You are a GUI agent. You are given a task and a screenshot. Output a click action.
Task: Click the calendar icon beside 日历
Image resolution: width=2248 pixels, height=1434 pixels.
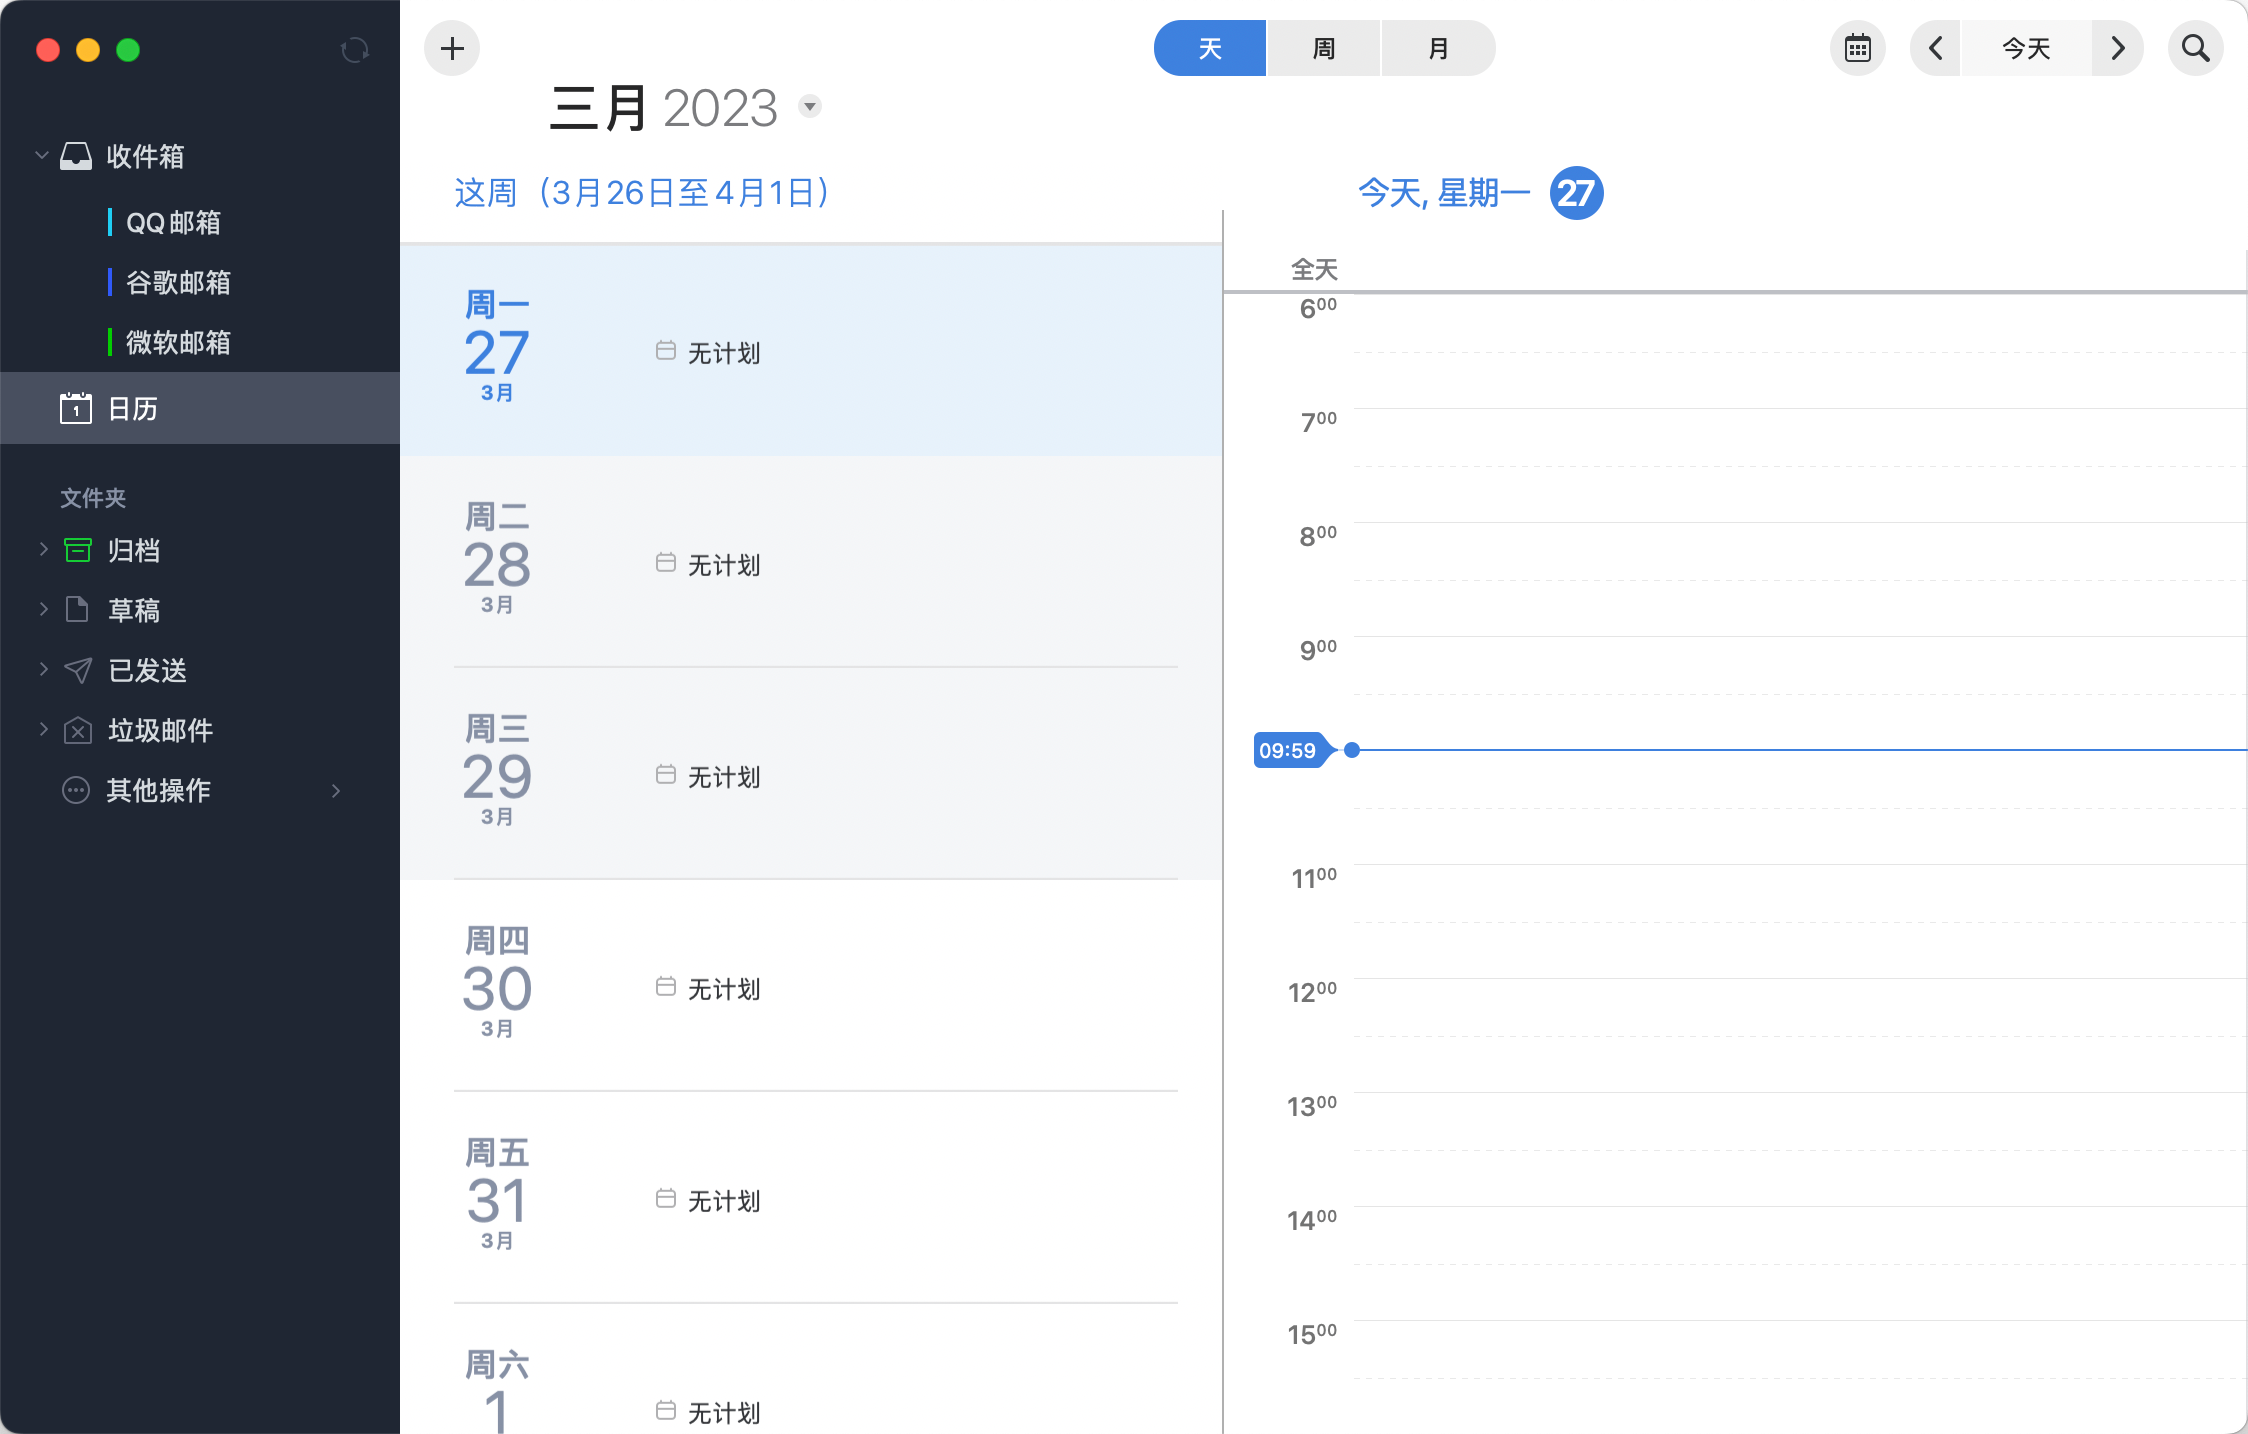point(76,408)
